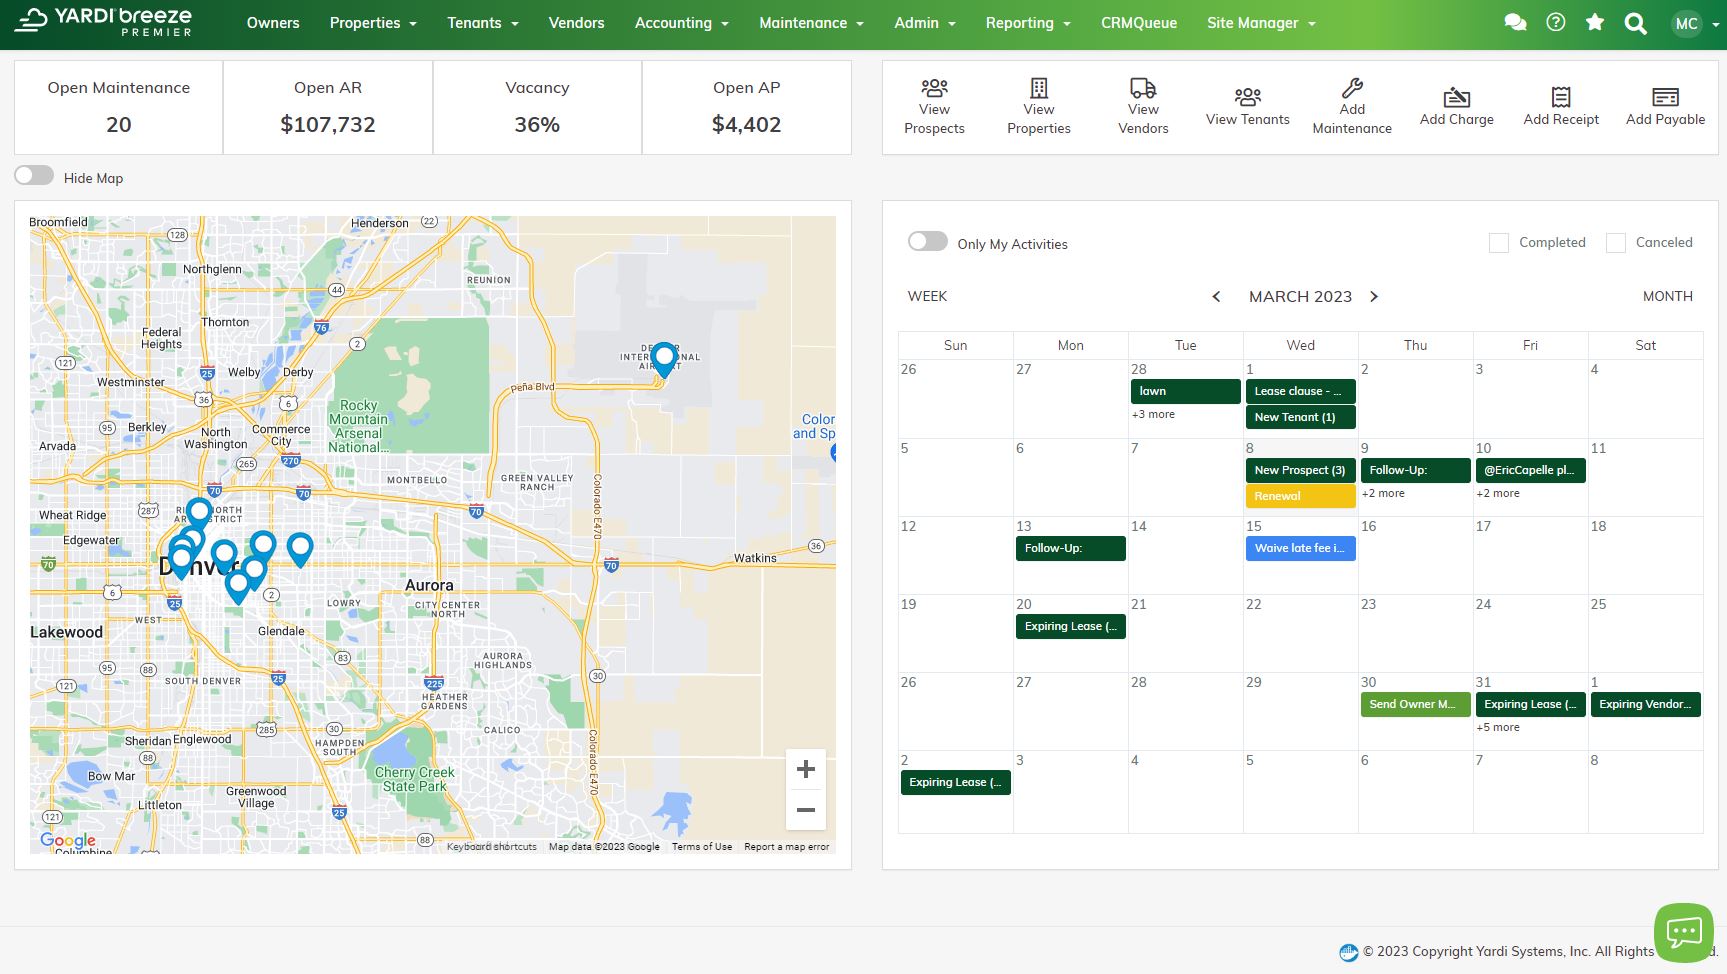Viewport: 1727px width, 974px height.
Task: Open the favorites star icon
Action: [x=1595, y=22]
